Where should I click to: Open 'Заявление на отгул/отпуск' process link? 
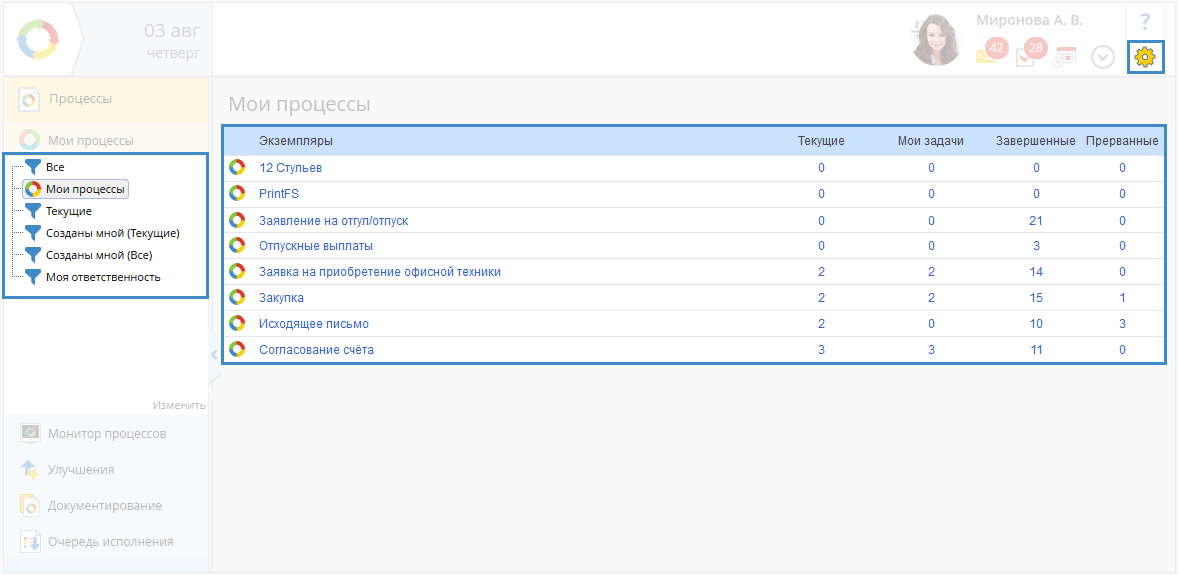click(x=333, y=220)
